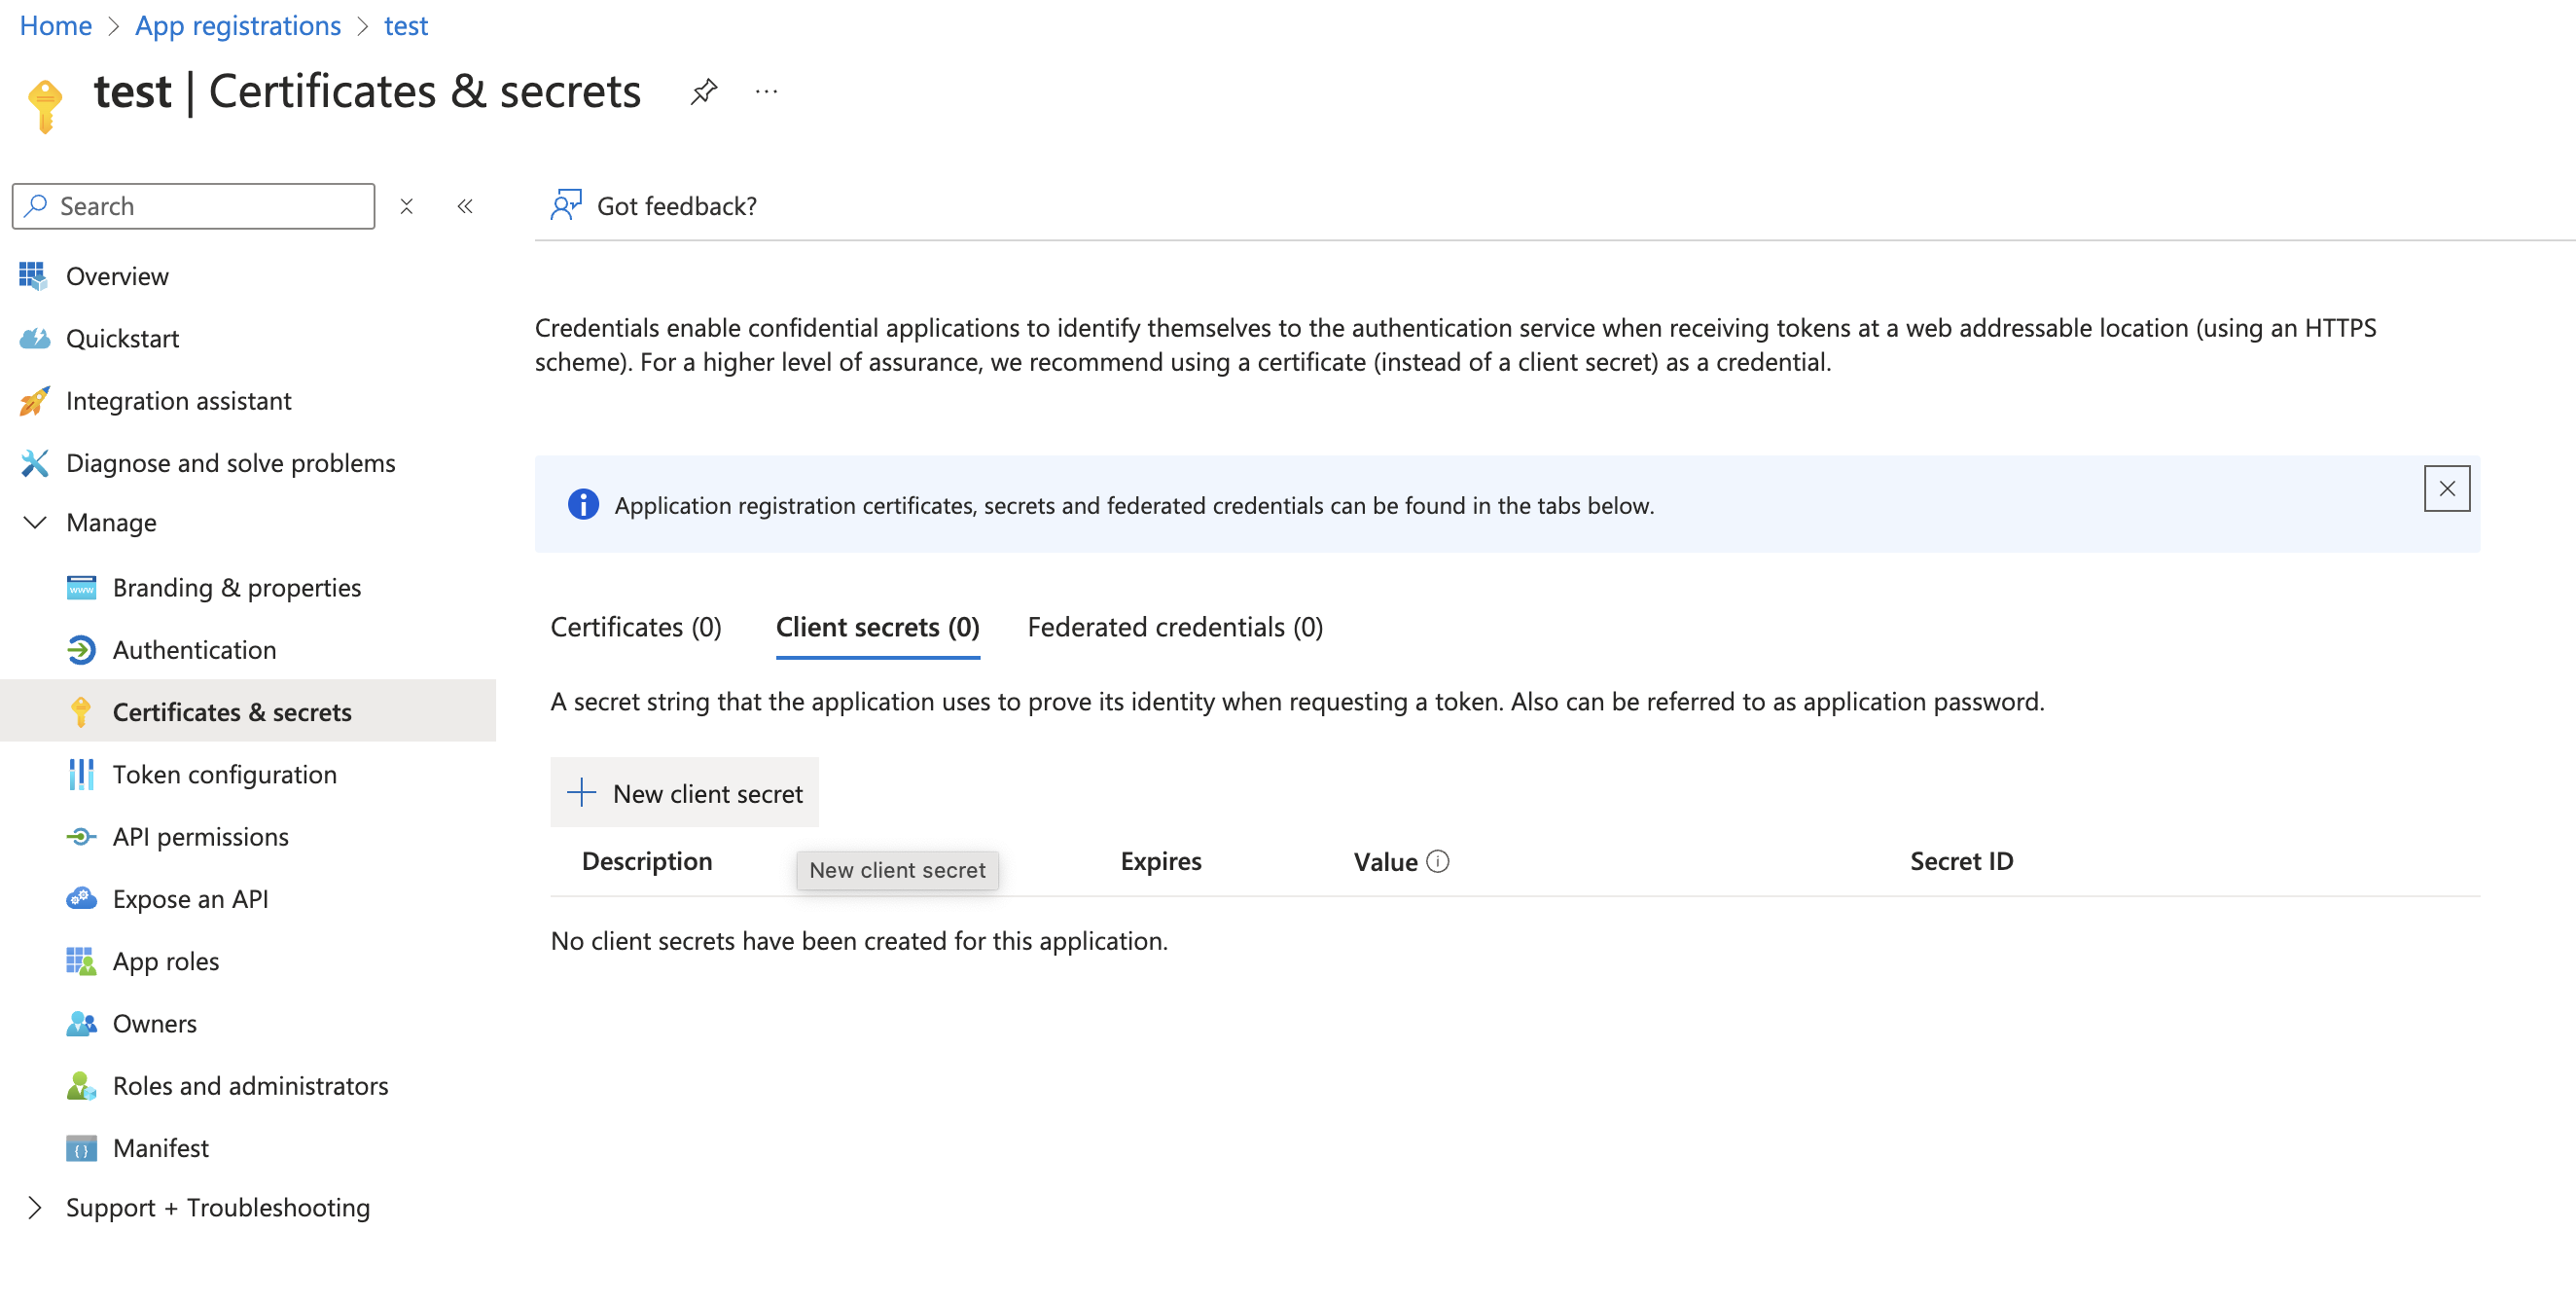
Task: Open the Manifest editor
Action: coord(160,1147)
